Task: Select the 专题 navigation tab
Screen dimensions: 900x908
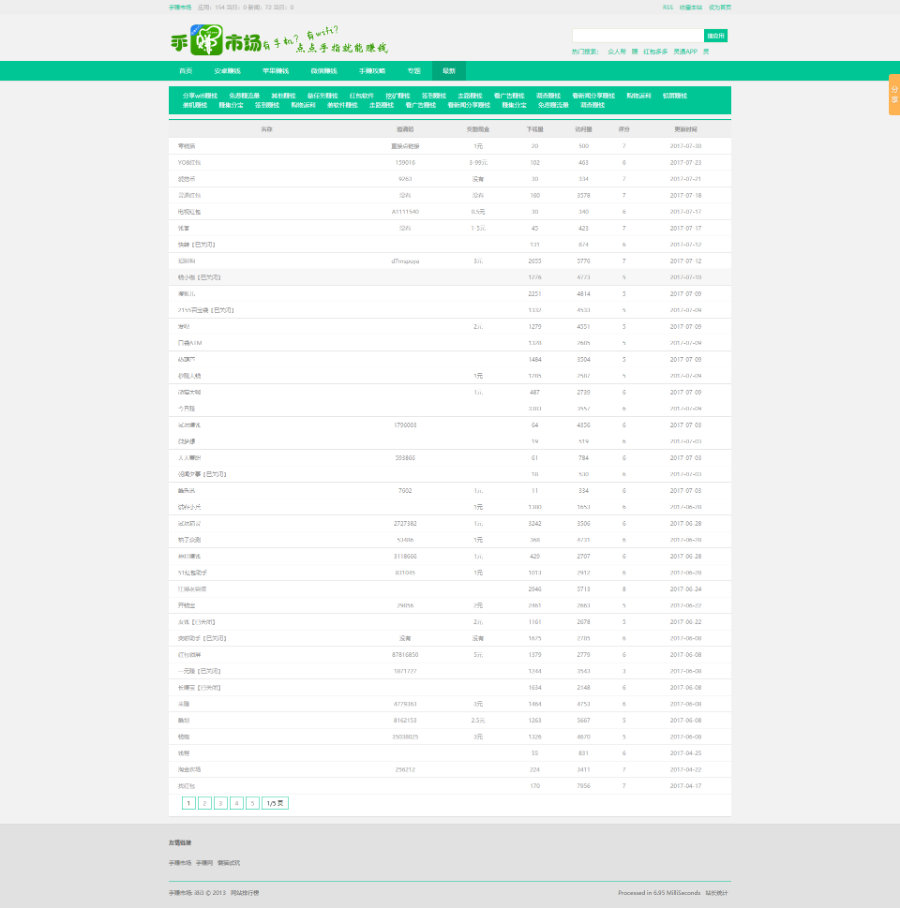Action: pyautogui.click(x=414, y=71)
